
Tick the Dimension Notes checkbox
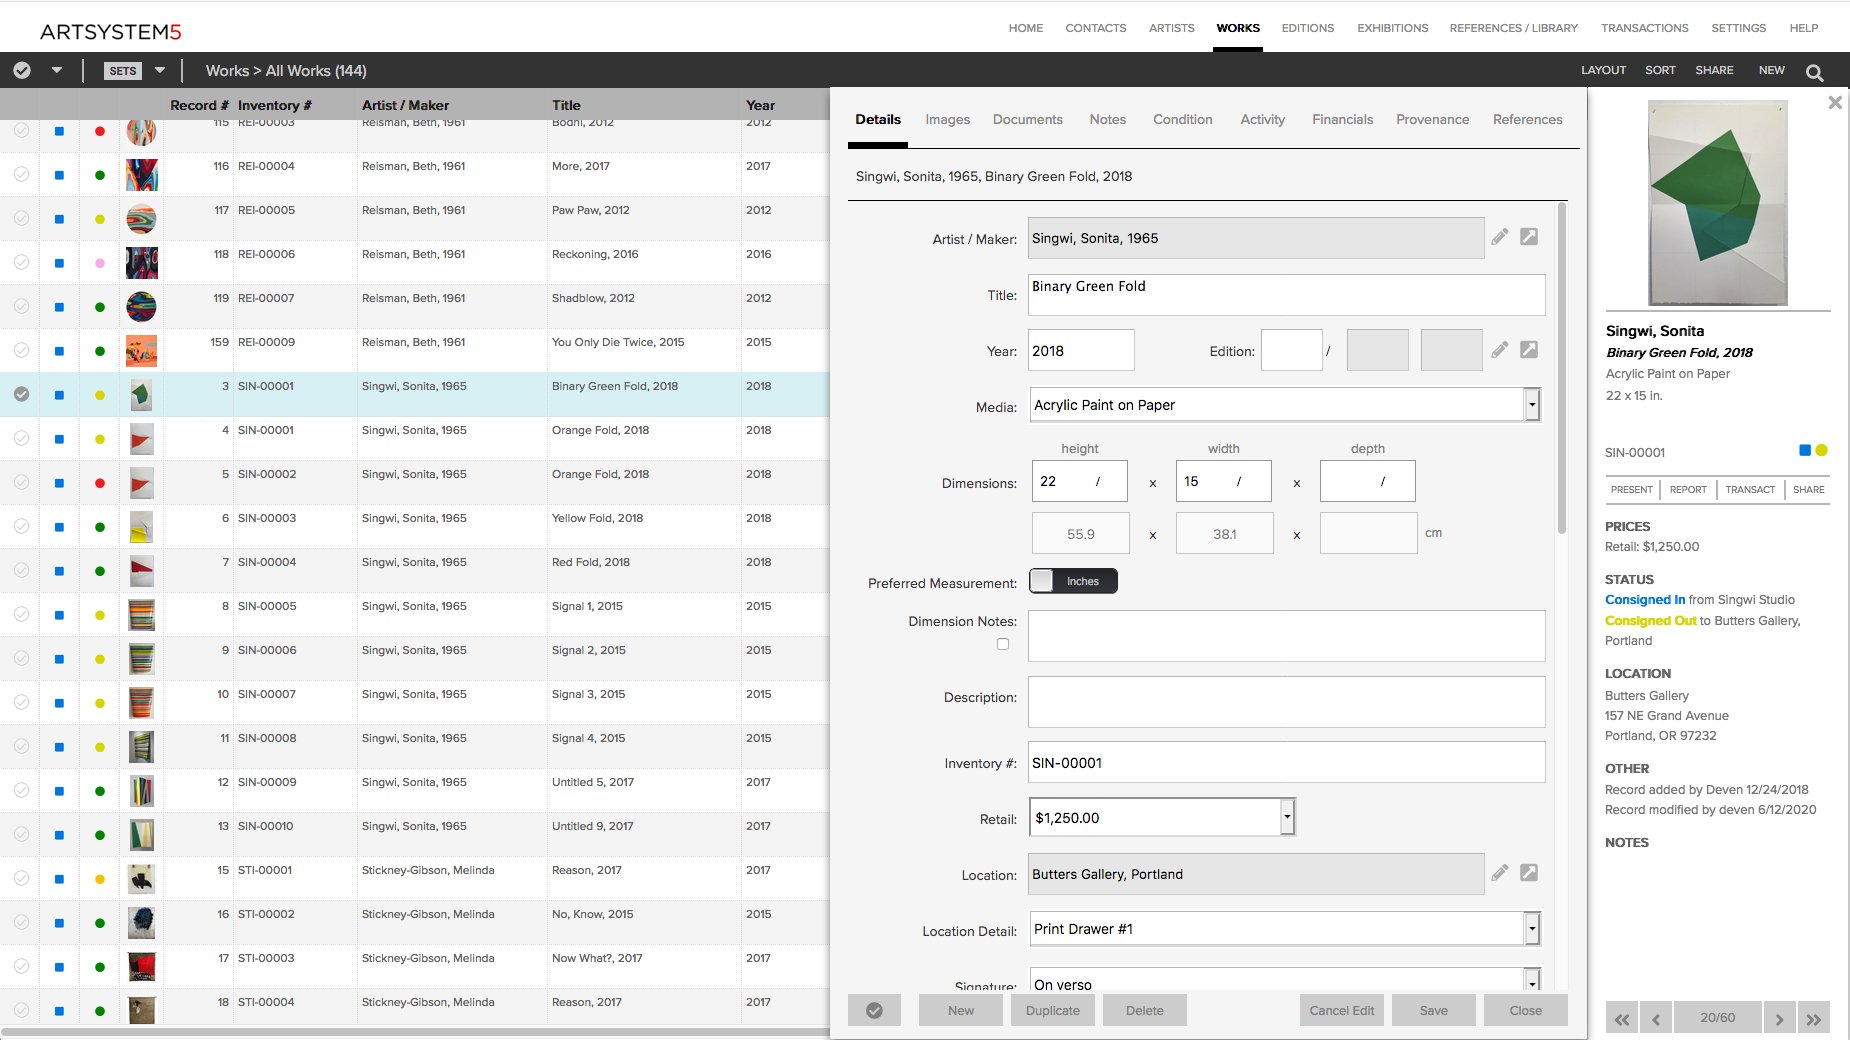coord(1003,644)
